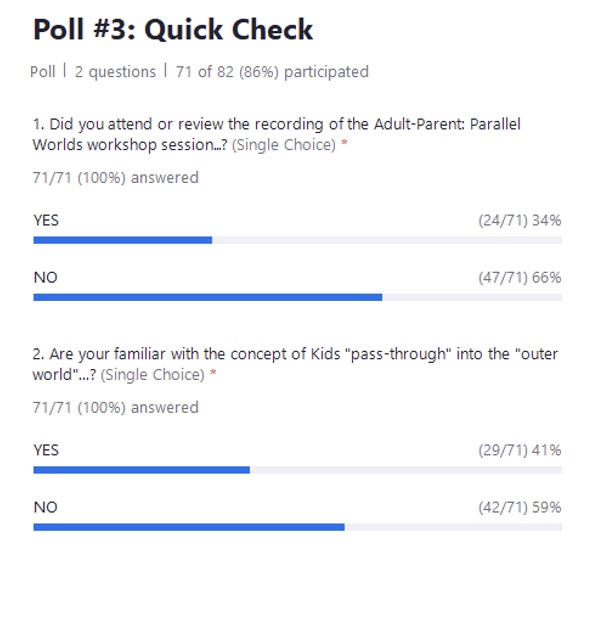
Task: Click the "(29/71) 41%" result count
Action: [519, 450]
